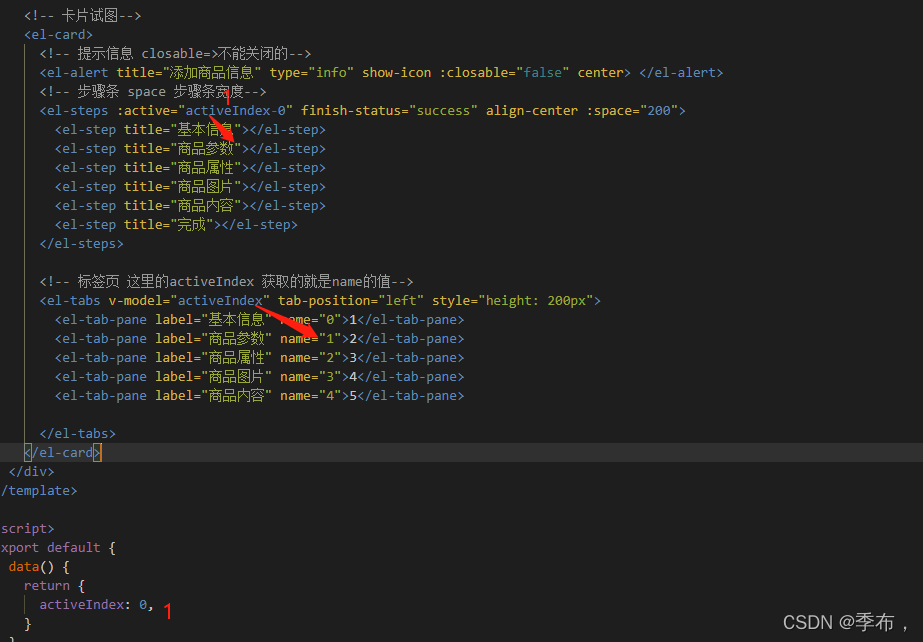Click el-step line titled "完成"
The height and width of the screenshot is (642, 923).
(176, 224)
